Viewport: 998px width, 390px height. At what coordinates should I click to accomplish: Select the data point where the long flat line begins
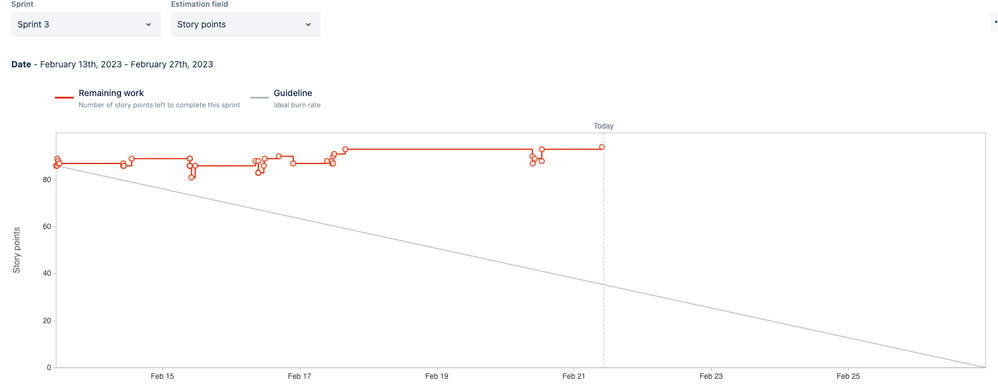click(345, 150)
